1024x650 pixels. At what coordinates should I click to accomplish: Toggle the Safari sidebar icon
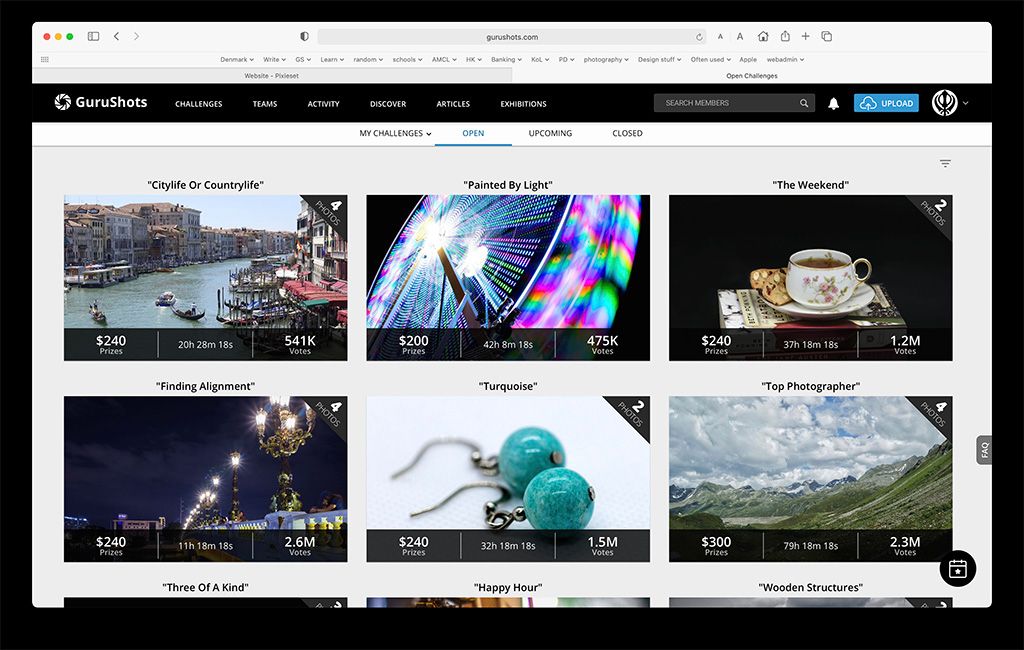pyautogui.click(x=93, y=37)
